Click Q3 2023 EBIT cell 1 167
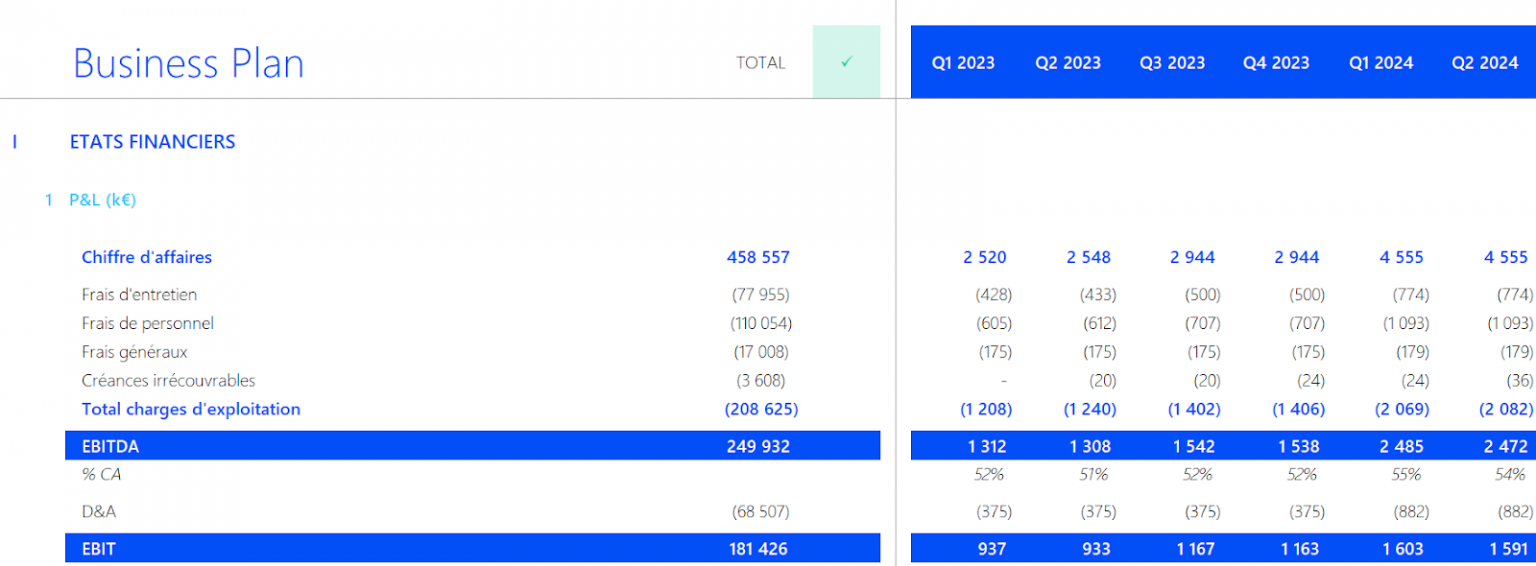The width and height of the screenshot is (1536, 566). click(1195, 549)
